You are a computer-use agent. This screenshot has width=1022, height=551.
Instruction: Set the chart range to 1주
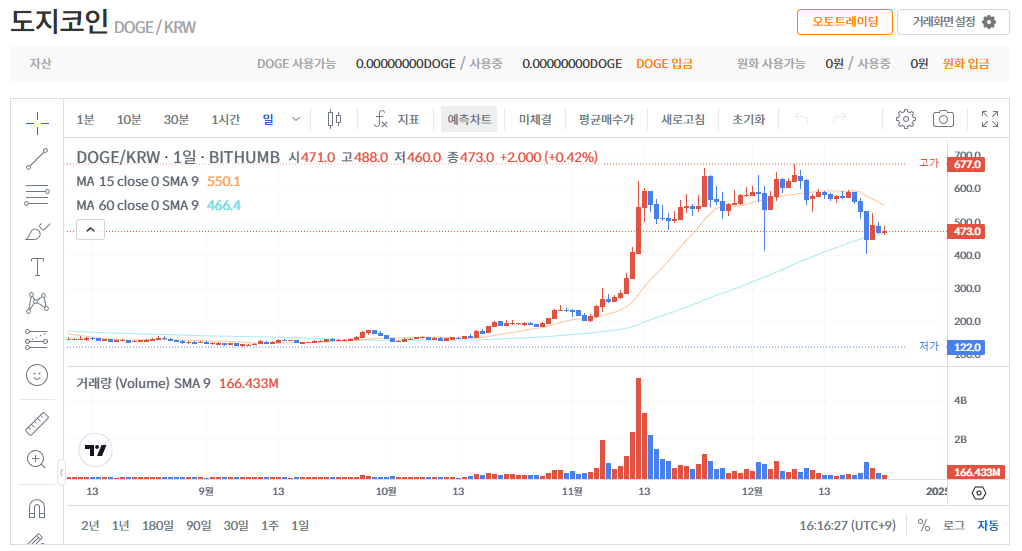click(x=270, y=526)
